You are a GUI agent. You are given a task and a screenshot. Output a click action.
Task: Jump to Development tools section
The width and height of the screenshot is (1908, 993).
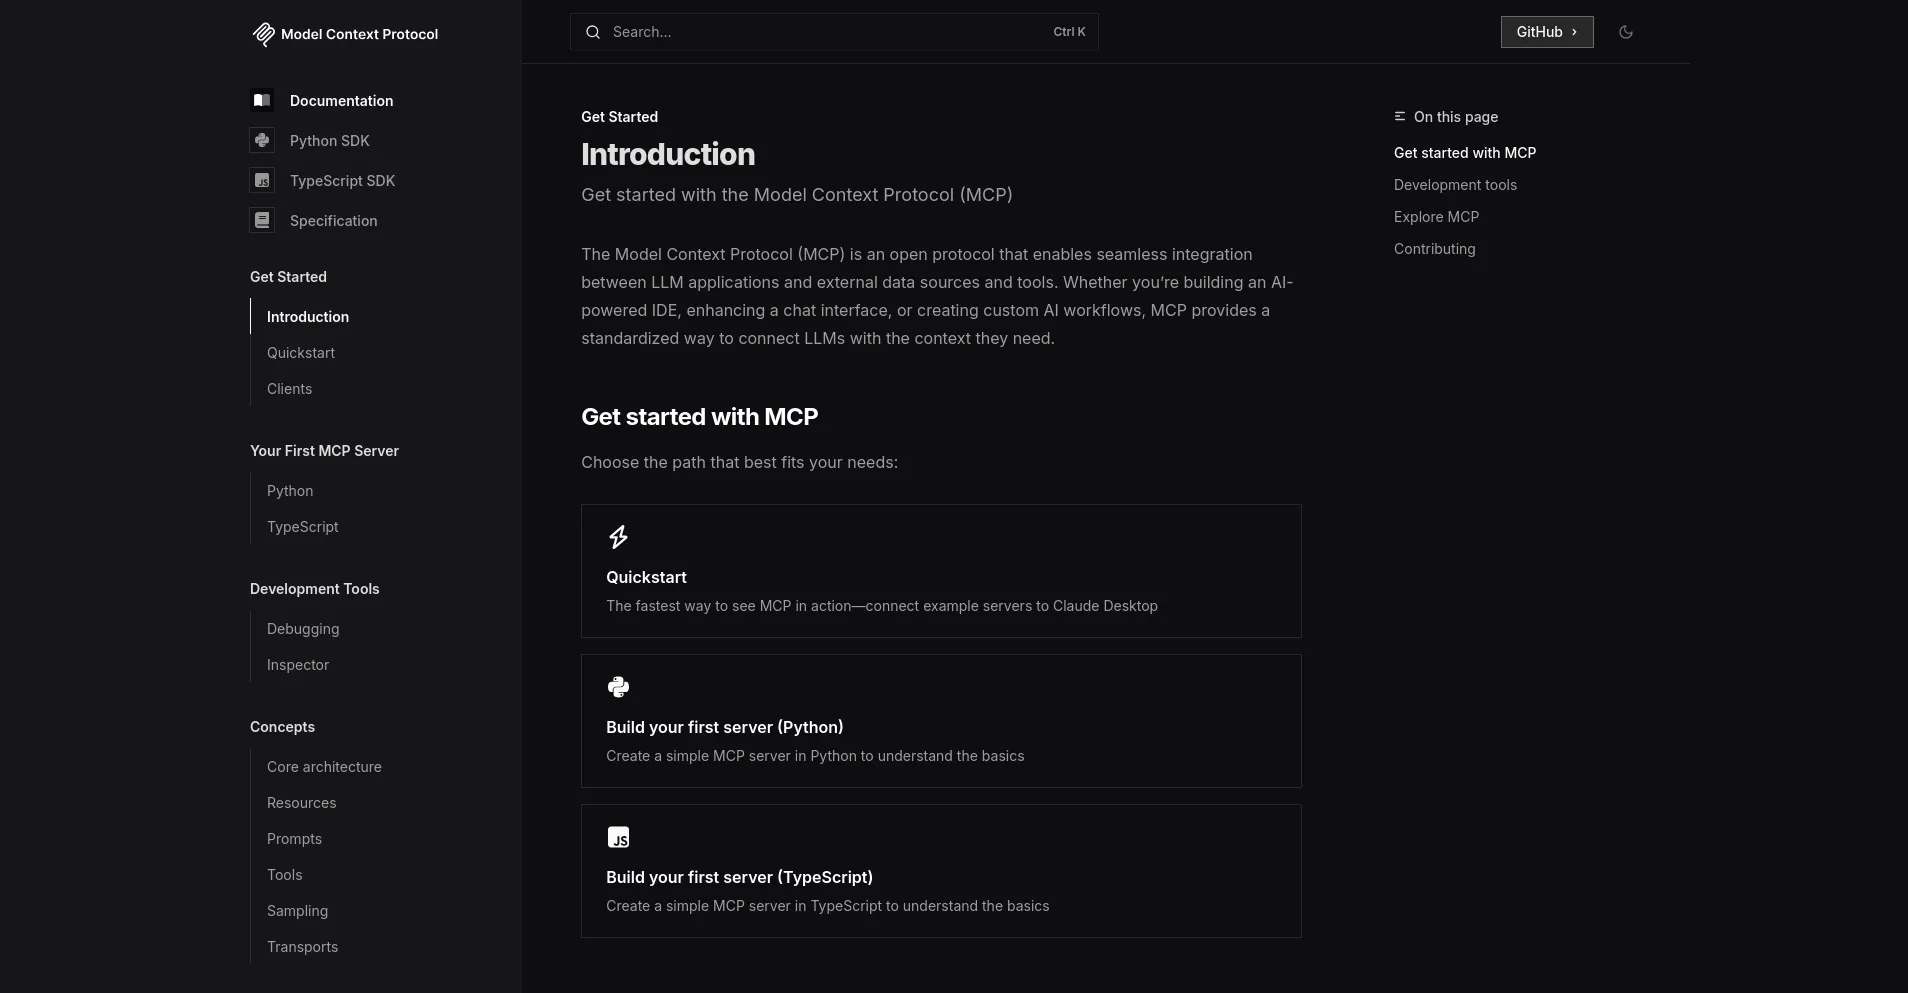(x=1455, y=185)
